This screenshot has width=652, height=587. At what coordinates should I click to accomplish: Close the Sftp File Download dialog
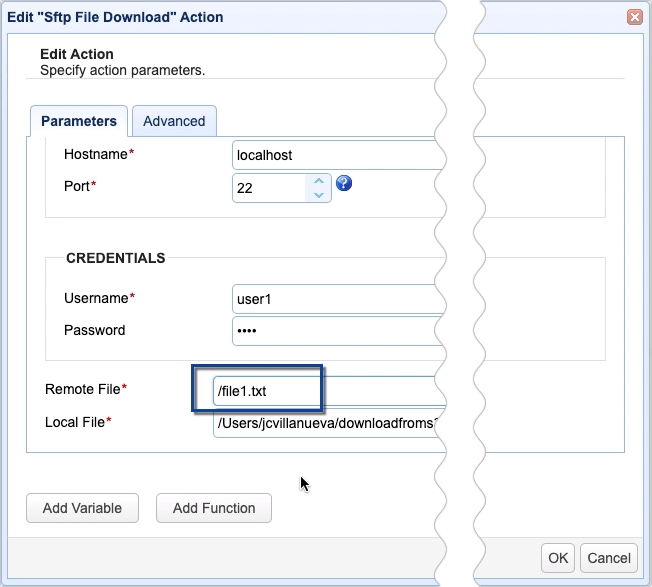tap(634, 17)
